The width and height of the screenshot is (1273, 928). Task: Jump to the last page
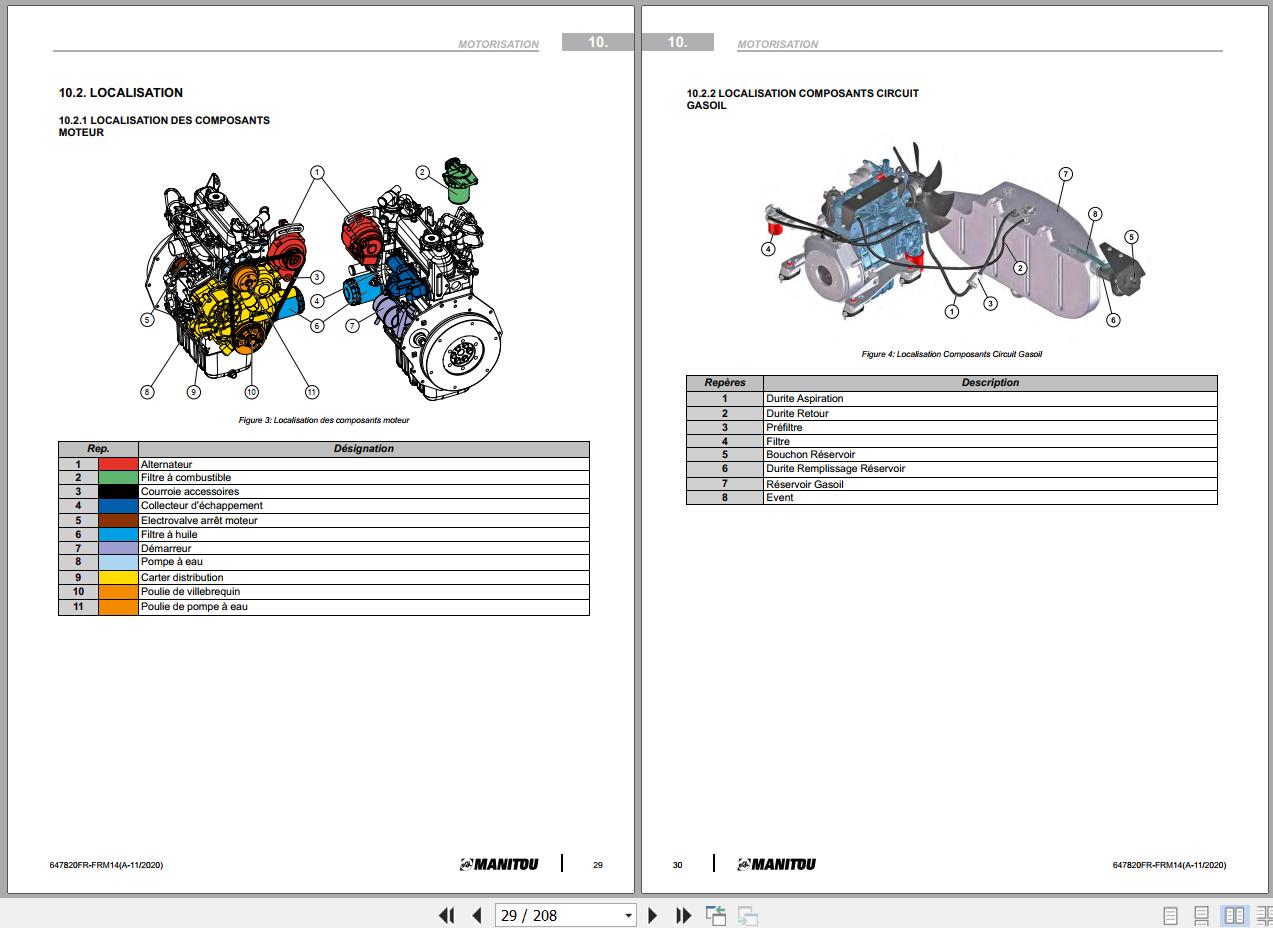(x=684, y=915)
